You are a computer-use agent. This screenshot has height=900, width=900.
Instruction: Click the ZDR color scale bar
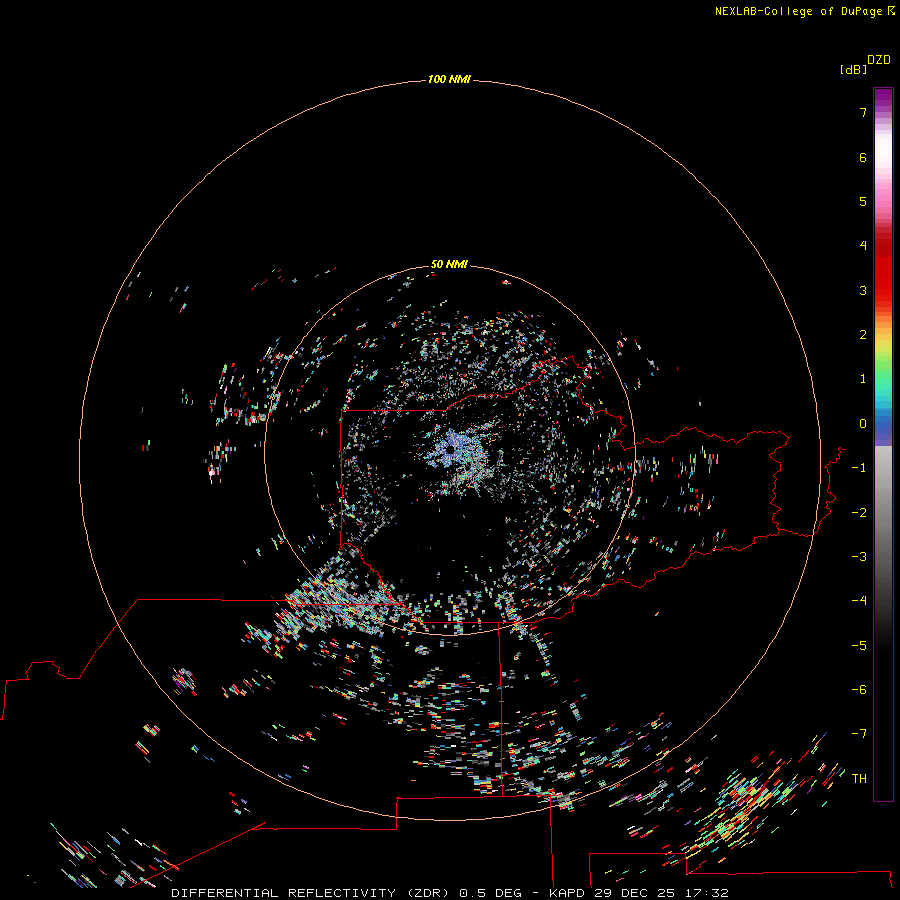coord(883,444)
